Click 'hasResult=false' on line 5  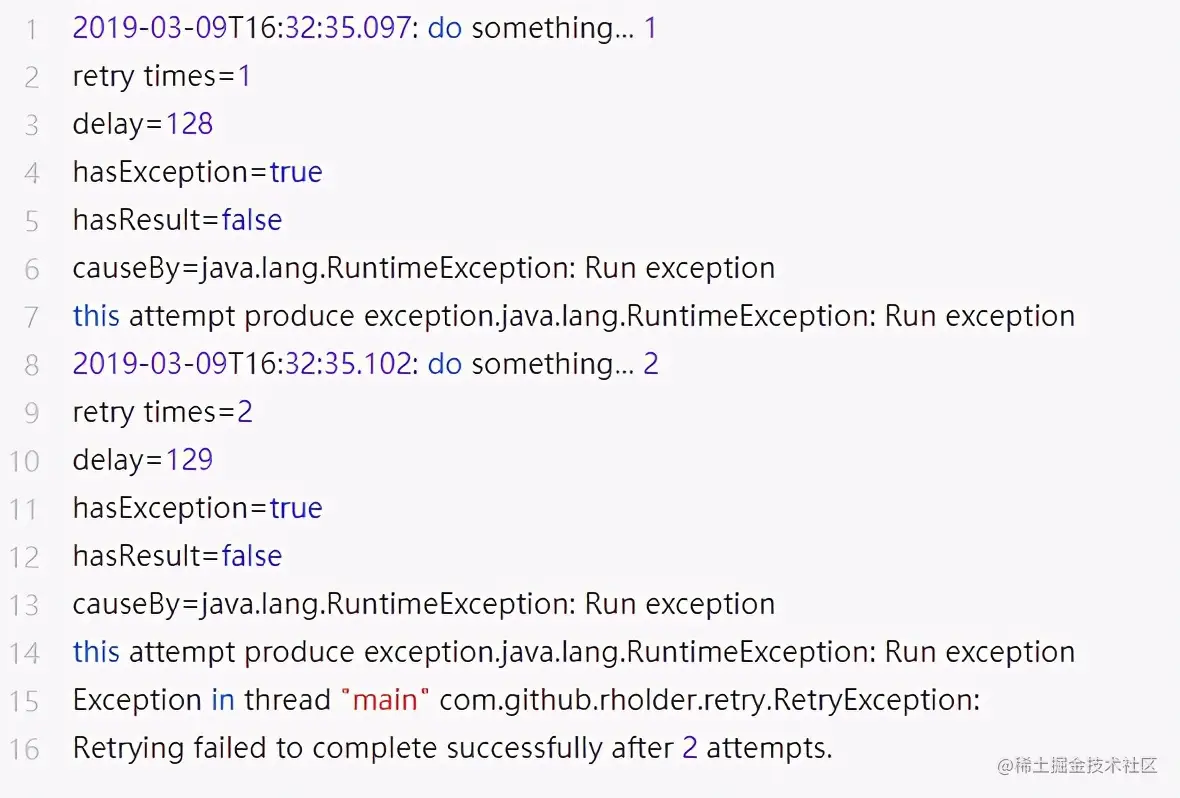pos(177,220)
